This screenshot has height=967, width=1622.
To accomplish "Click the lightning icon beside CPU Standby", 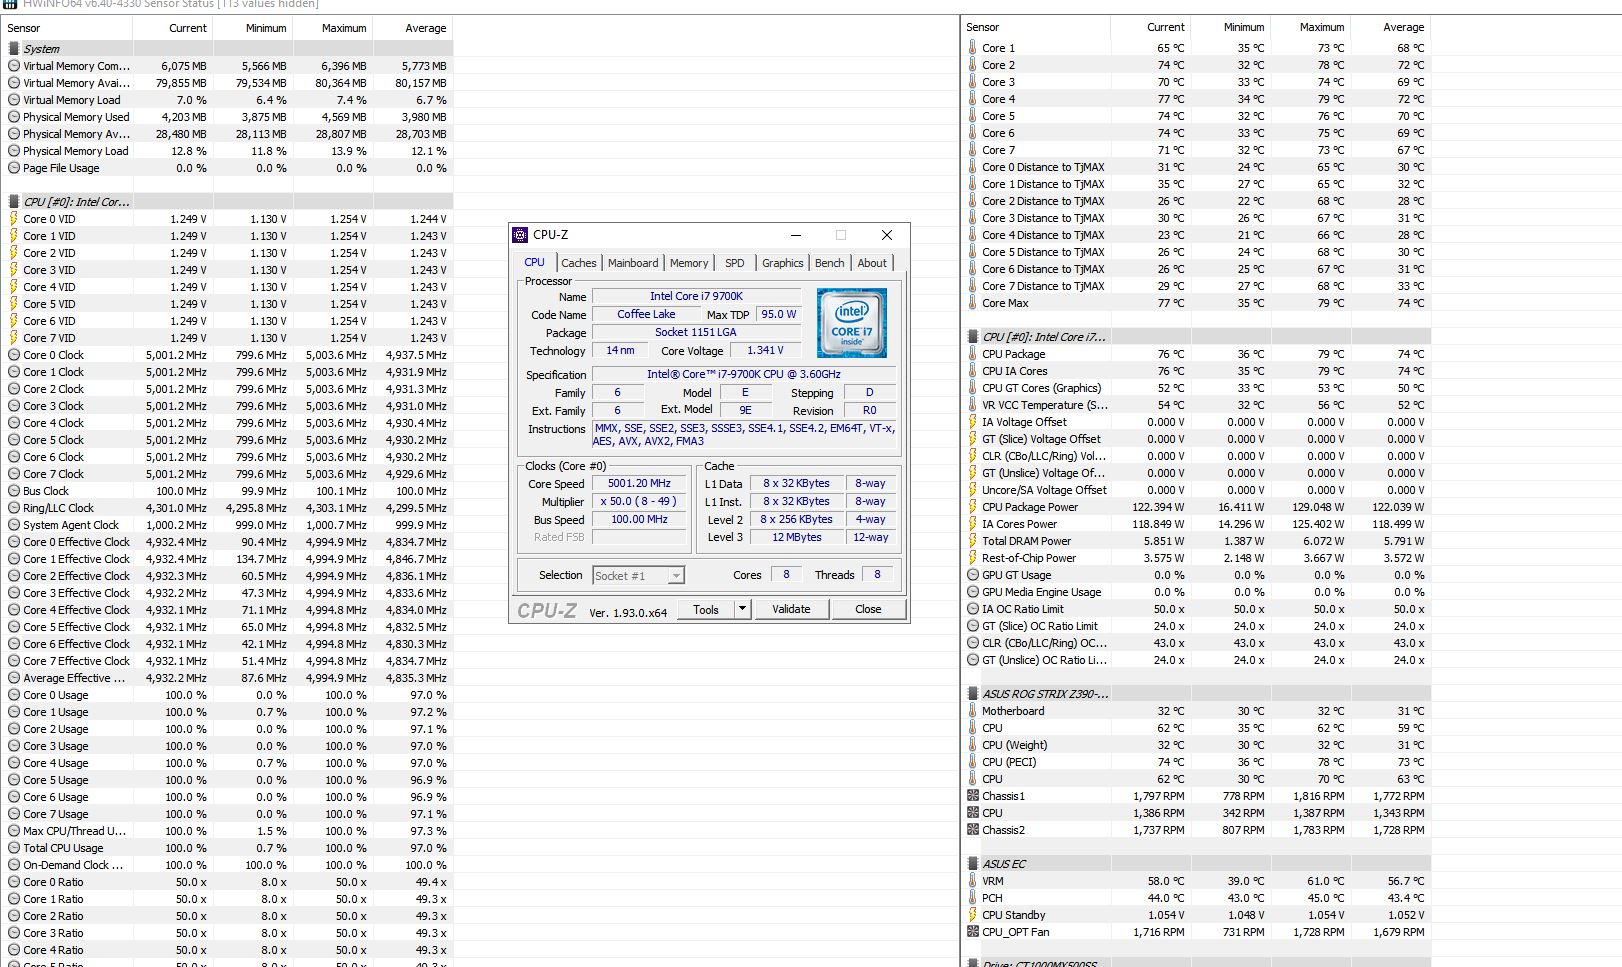I will click(973, 915).
